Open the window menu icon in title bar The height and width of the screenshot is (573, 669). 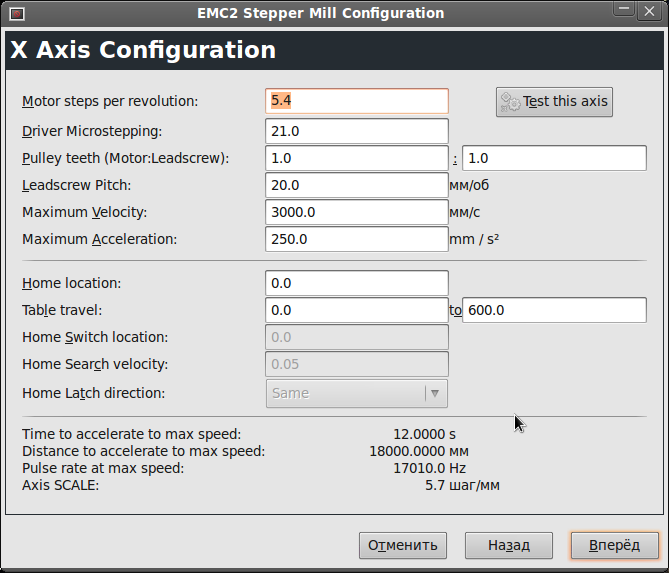coord(16,13)
